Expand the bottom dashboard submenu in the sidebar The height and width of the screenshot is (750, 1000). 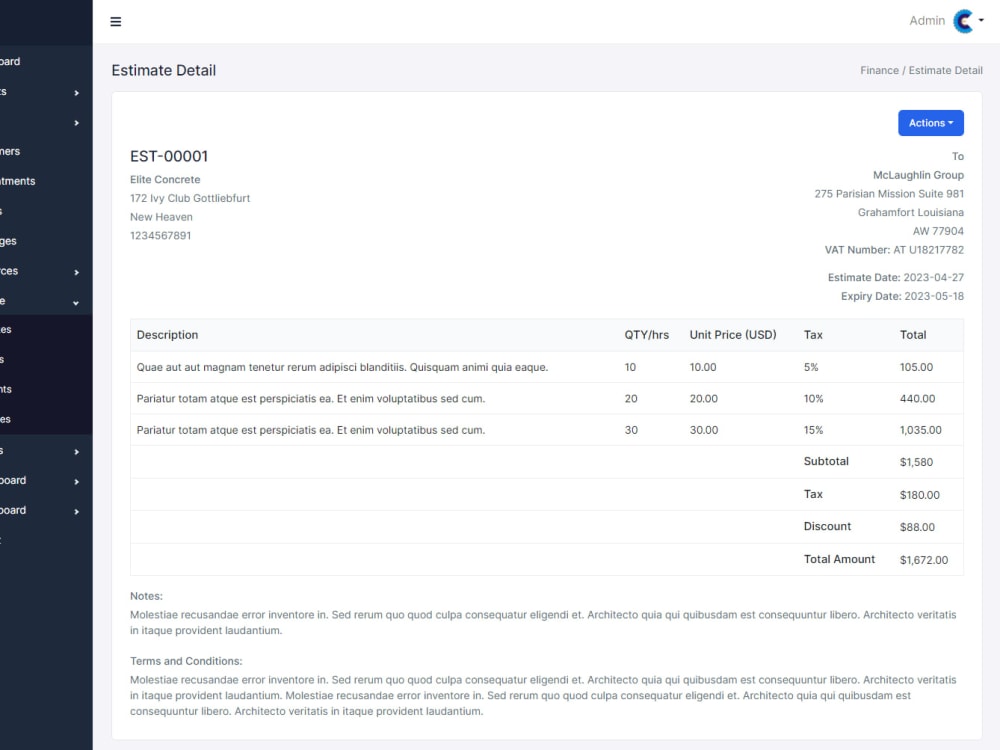(x=40, y=510)
